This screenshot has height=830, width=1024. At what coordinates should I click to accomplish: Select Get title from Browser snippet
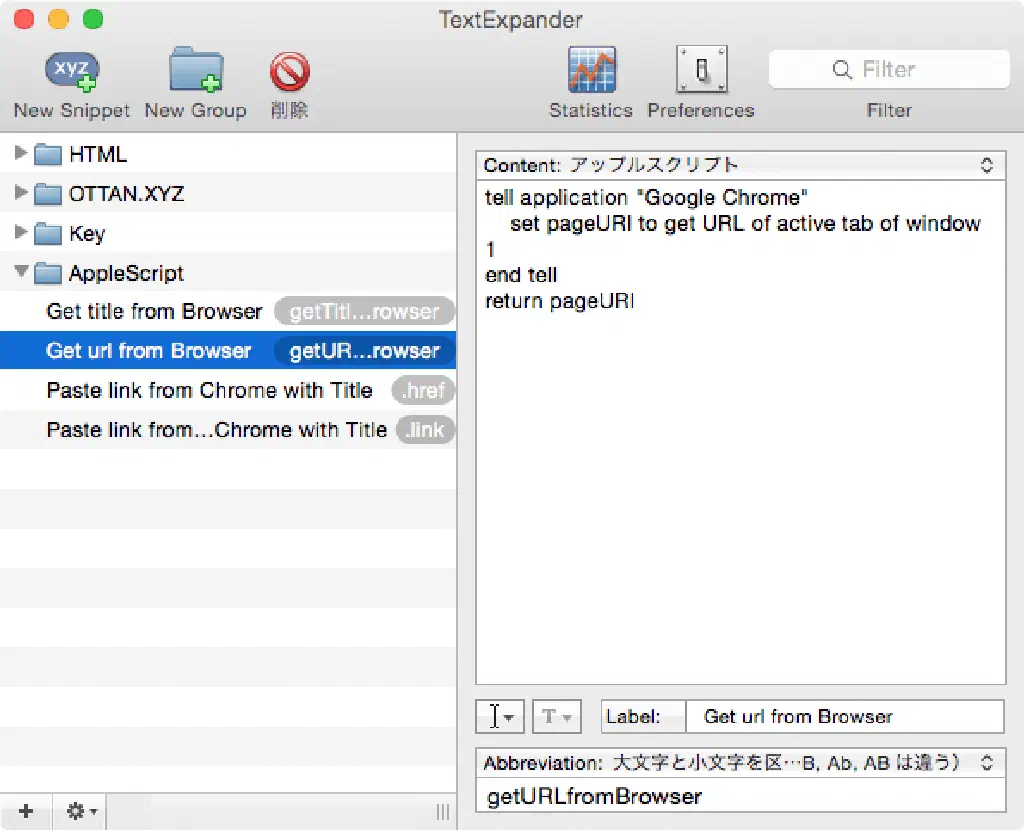pos(154,312)
